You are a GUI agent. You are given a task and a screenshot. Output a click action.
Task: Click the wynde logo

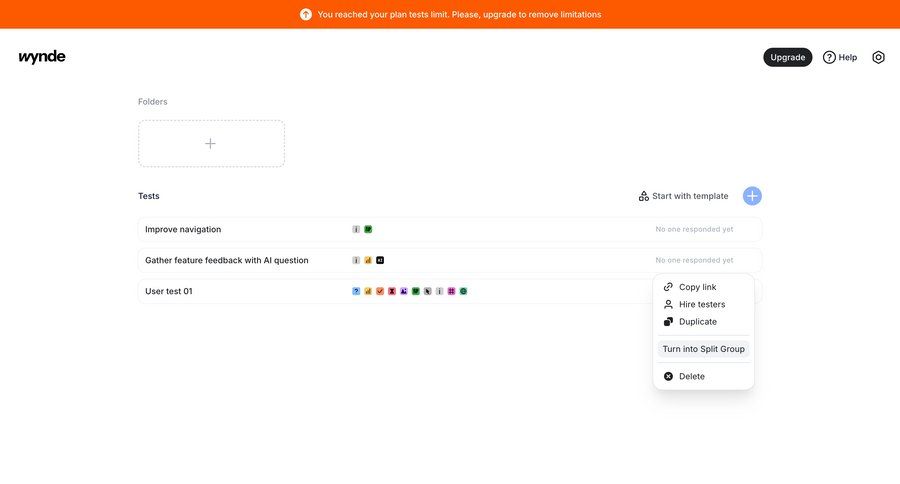(42, 57)
